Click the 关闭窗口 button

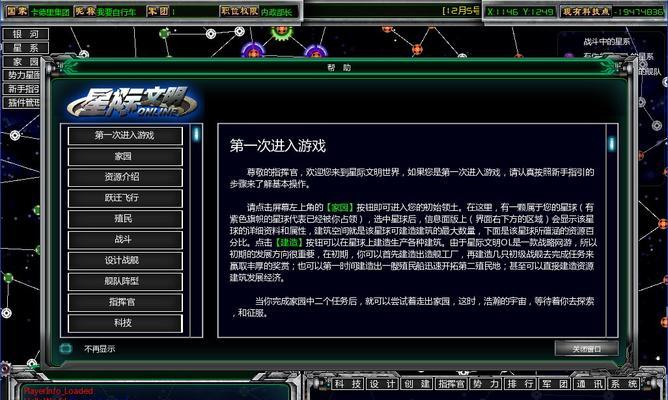[587, 349]
